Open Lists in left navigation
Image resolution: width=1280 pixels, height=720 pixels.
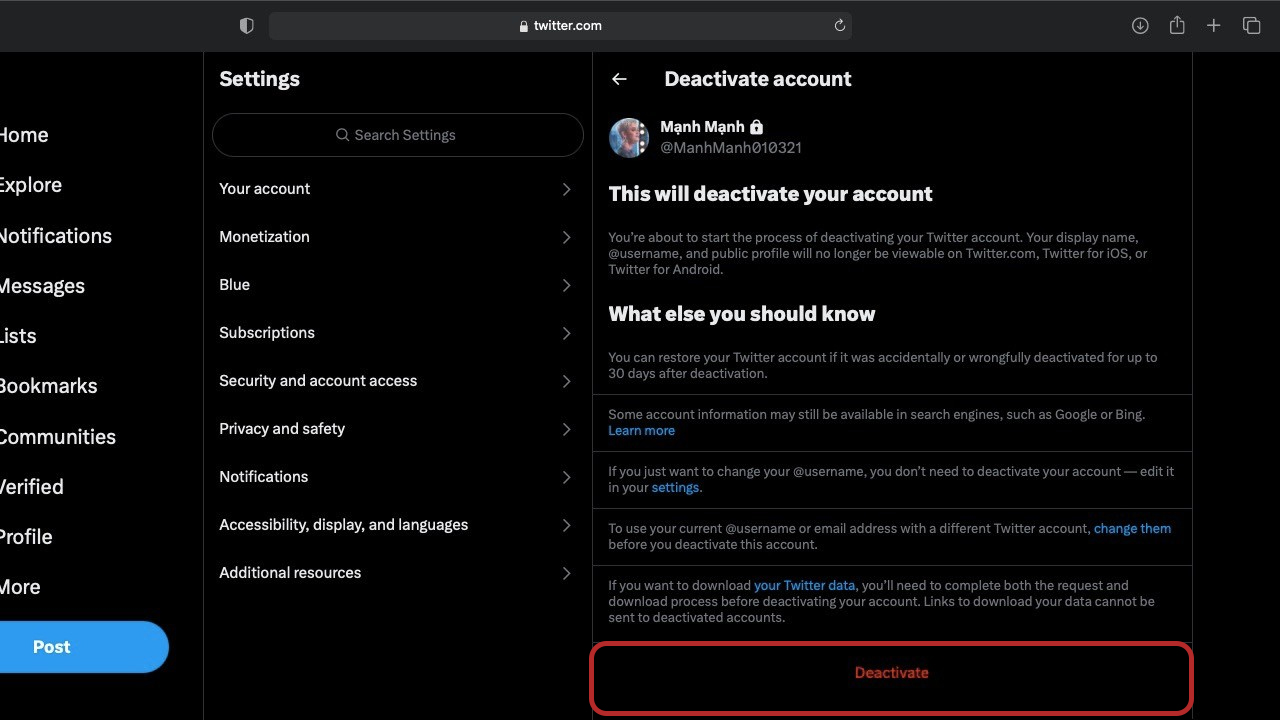tap(18, 336)
